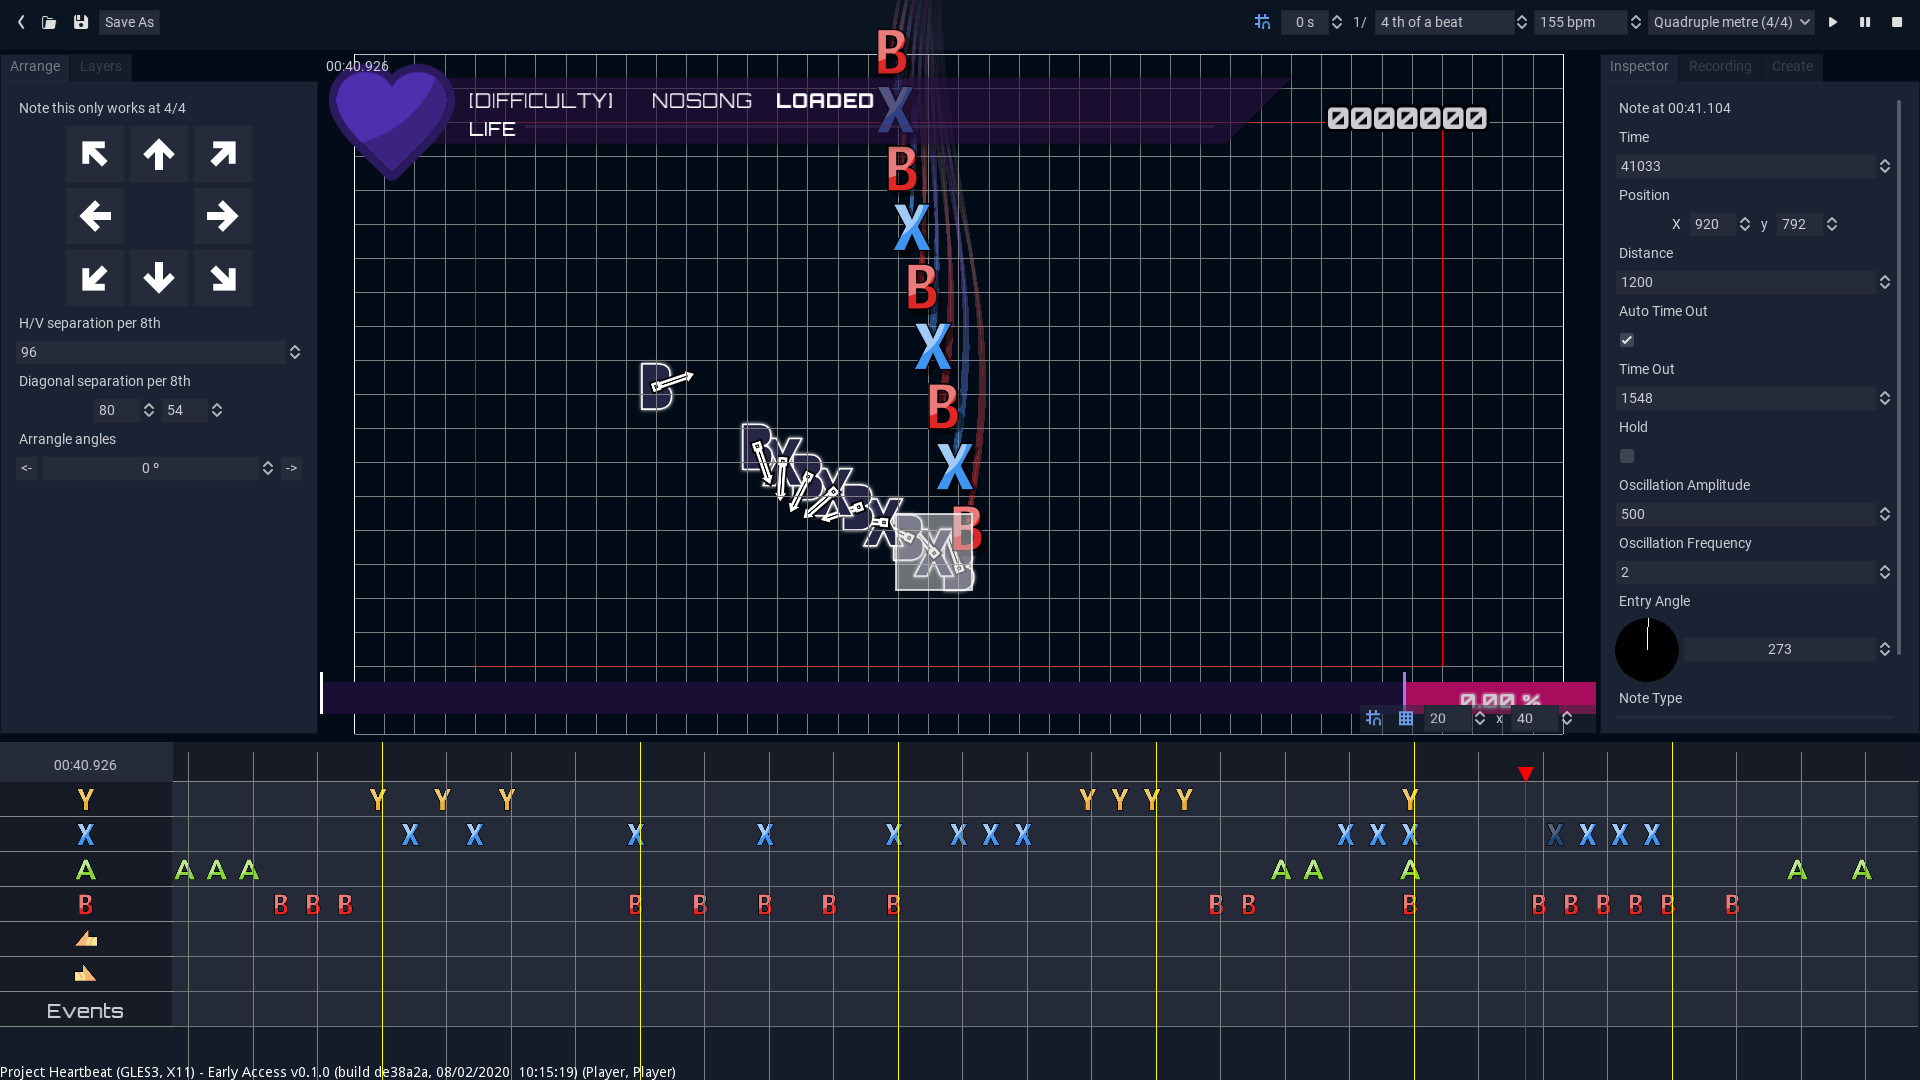The height and width of the screenshot is (1080, 1920).
Task: Switch to the Layers tab
Action: click(x=100, y=66)
